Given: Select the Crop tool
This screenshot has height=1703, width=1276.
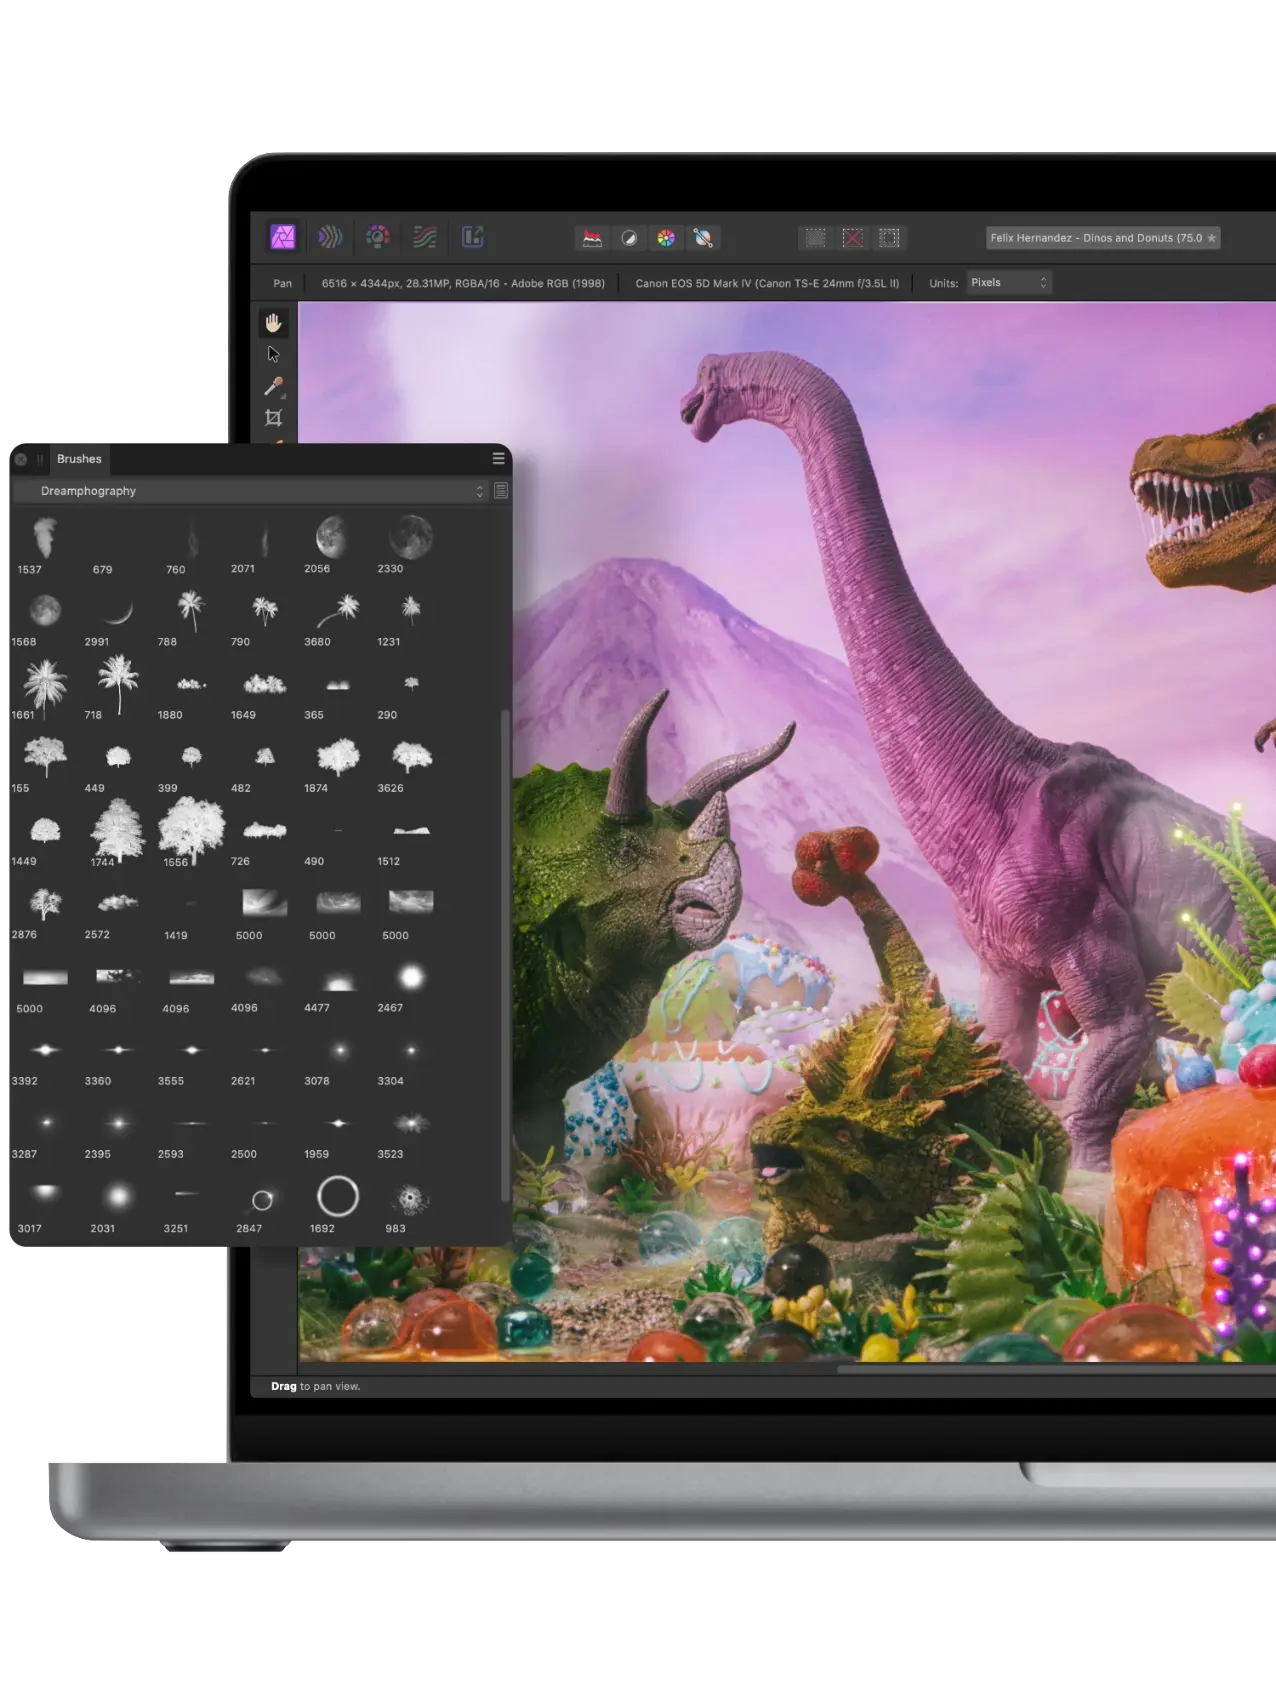Looking at the screenshot, I should click(273, 418).
